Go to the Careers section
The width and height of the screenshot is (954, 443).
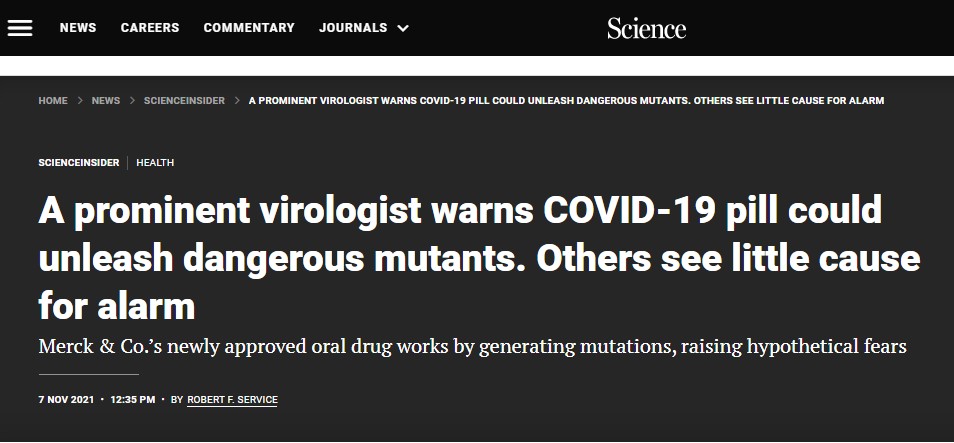[150, 28]
